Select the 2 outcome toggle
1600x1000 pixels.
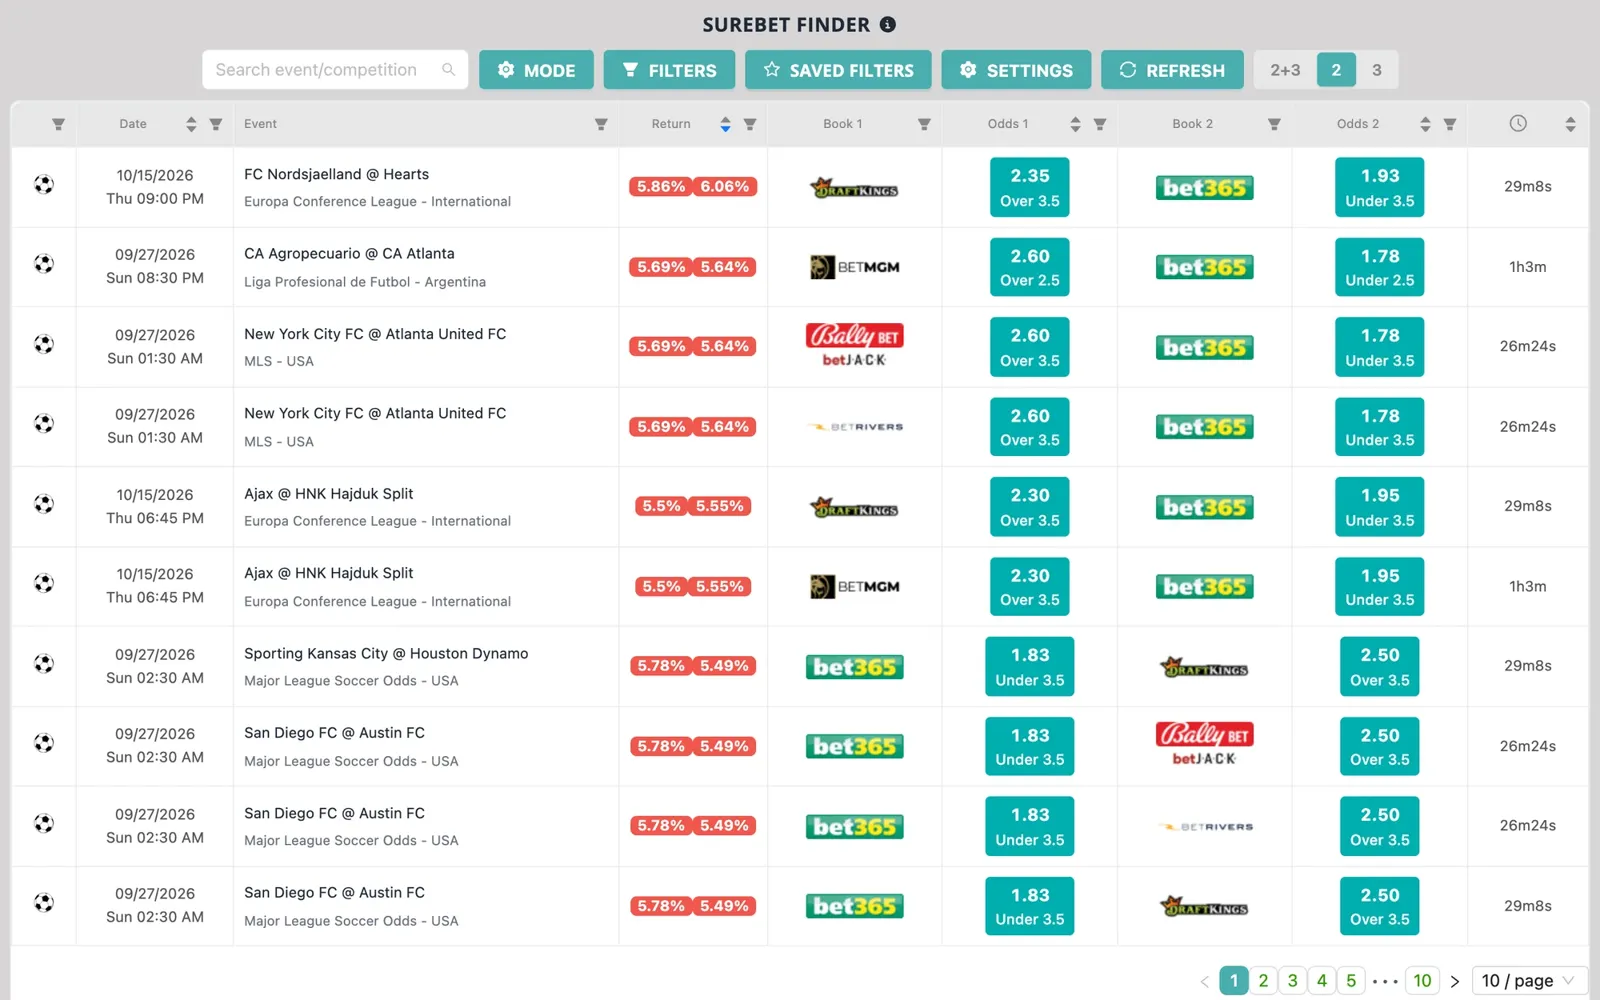(1336, 70)
